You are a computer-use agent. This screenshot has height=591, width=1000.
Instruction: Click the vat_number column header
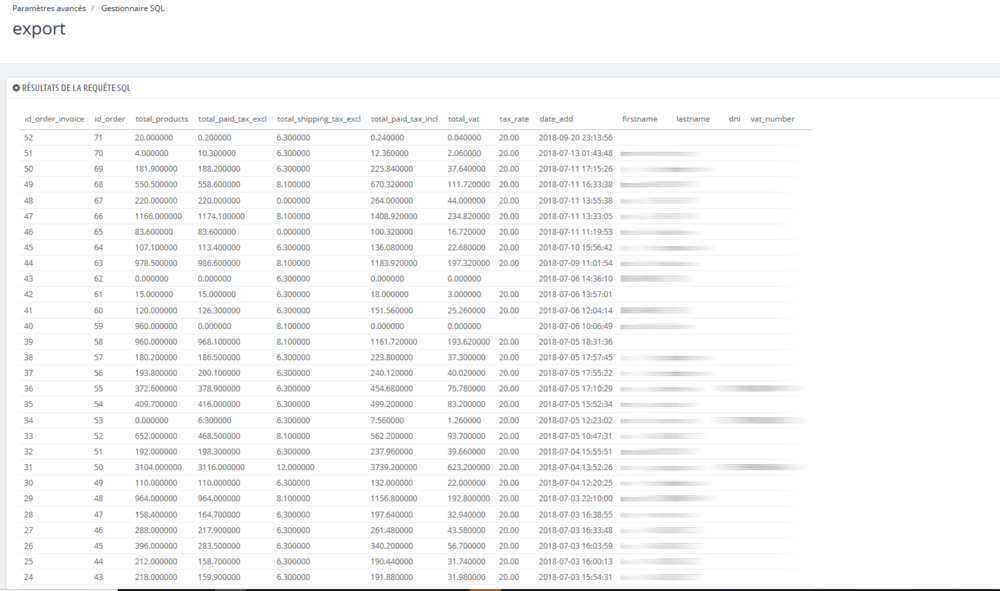pyautogui.click(x=772, y=118)
